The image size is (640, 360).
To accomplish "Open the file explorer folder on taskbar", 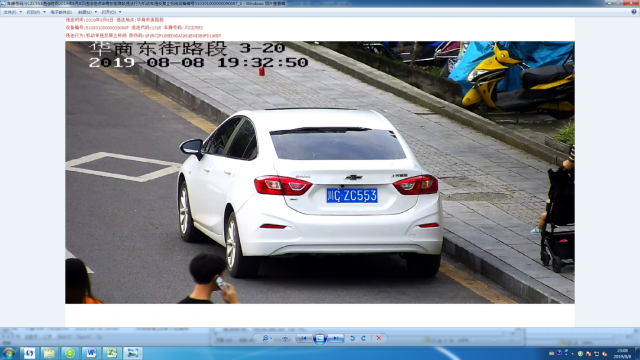I will tap(49, 353).
